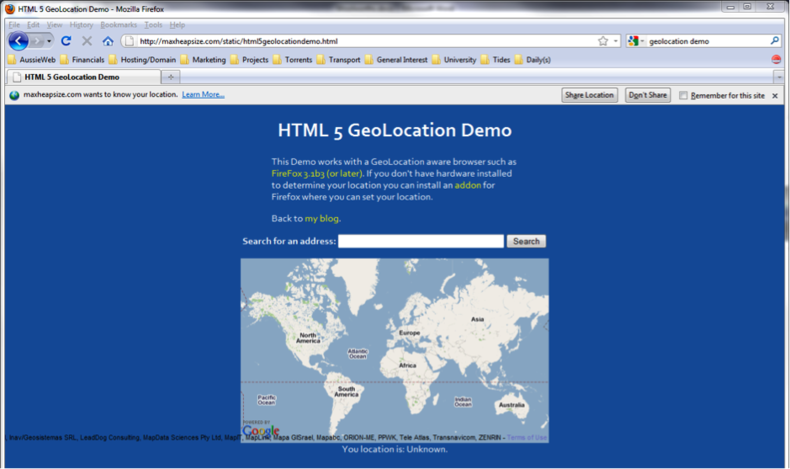The width and height of the screenshot is (790, 469).
Task: Click the page icon in the address bar
Action: 129,41
